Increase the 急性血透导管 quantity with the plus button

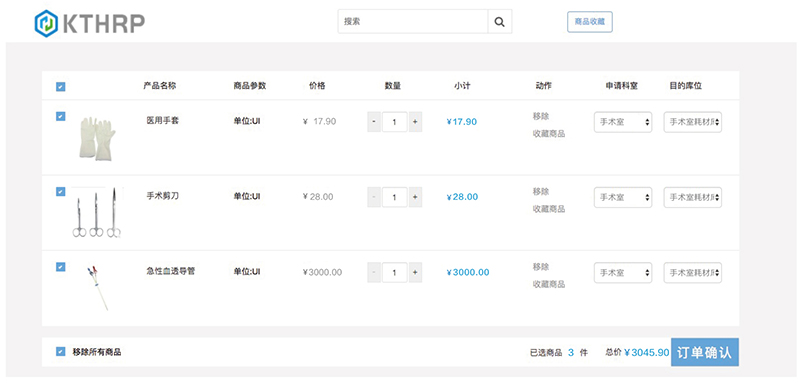click(x=415, y=272)
